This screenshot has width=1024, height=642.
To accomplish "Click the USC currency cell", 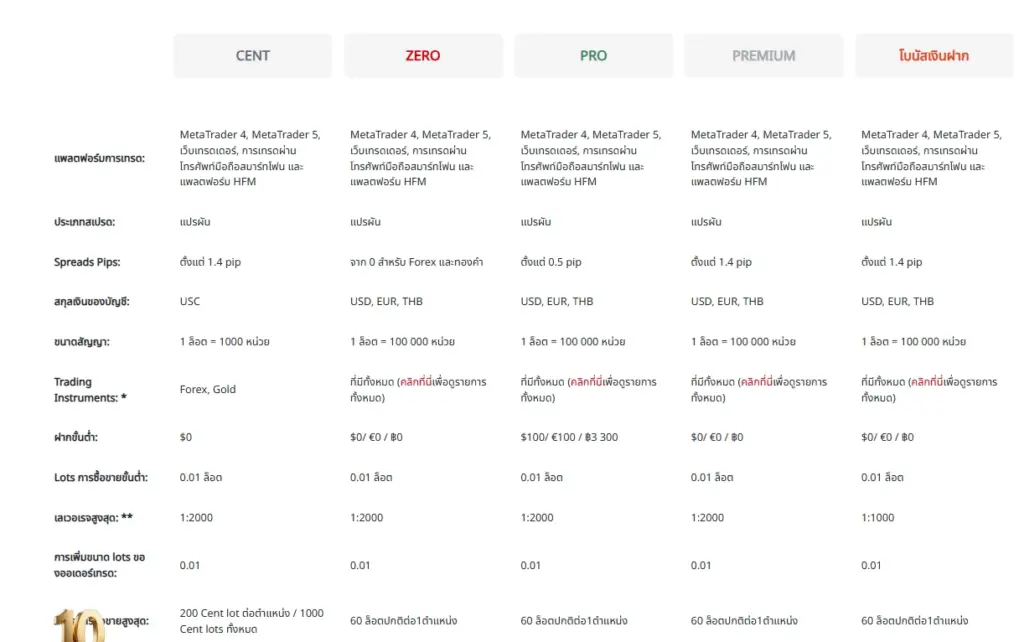I will click(x=190, y=301).
